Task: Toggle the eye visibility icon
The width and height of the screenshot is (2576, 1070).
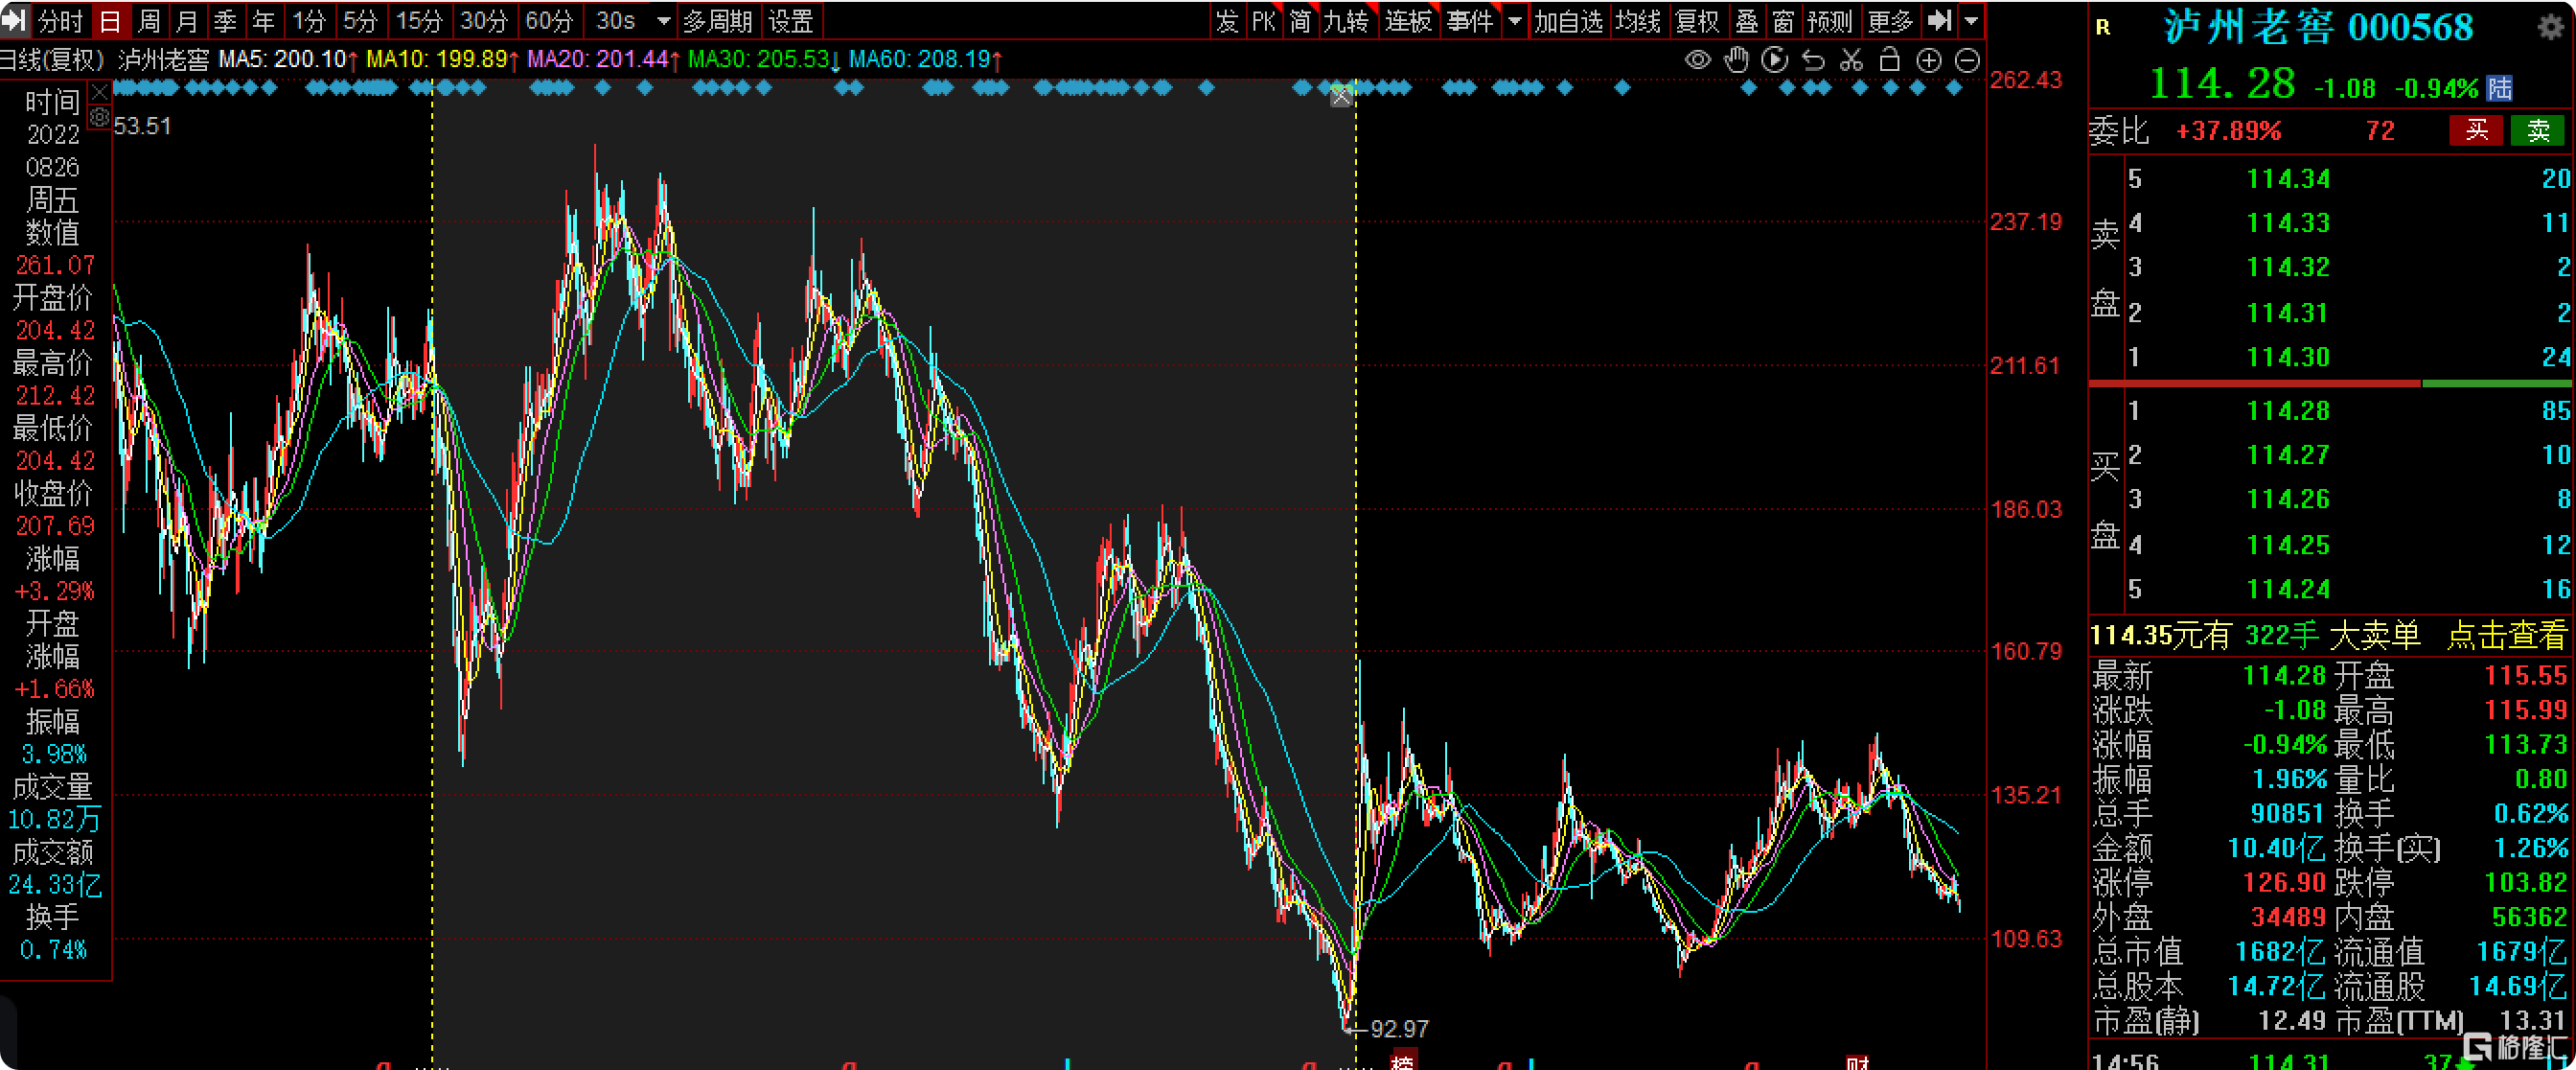Action: click(1698, 60)
